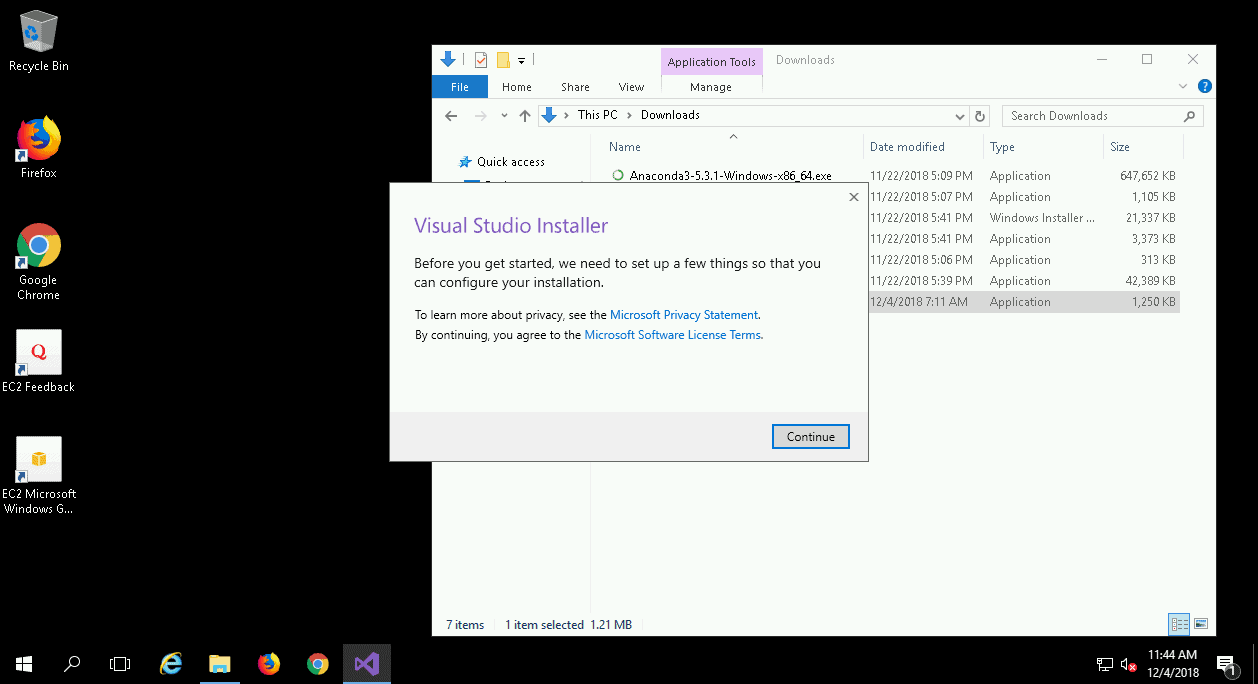Open the Recycle Bin
Viewport: 1258px width, 684px height.
click(x=38, y=28)
